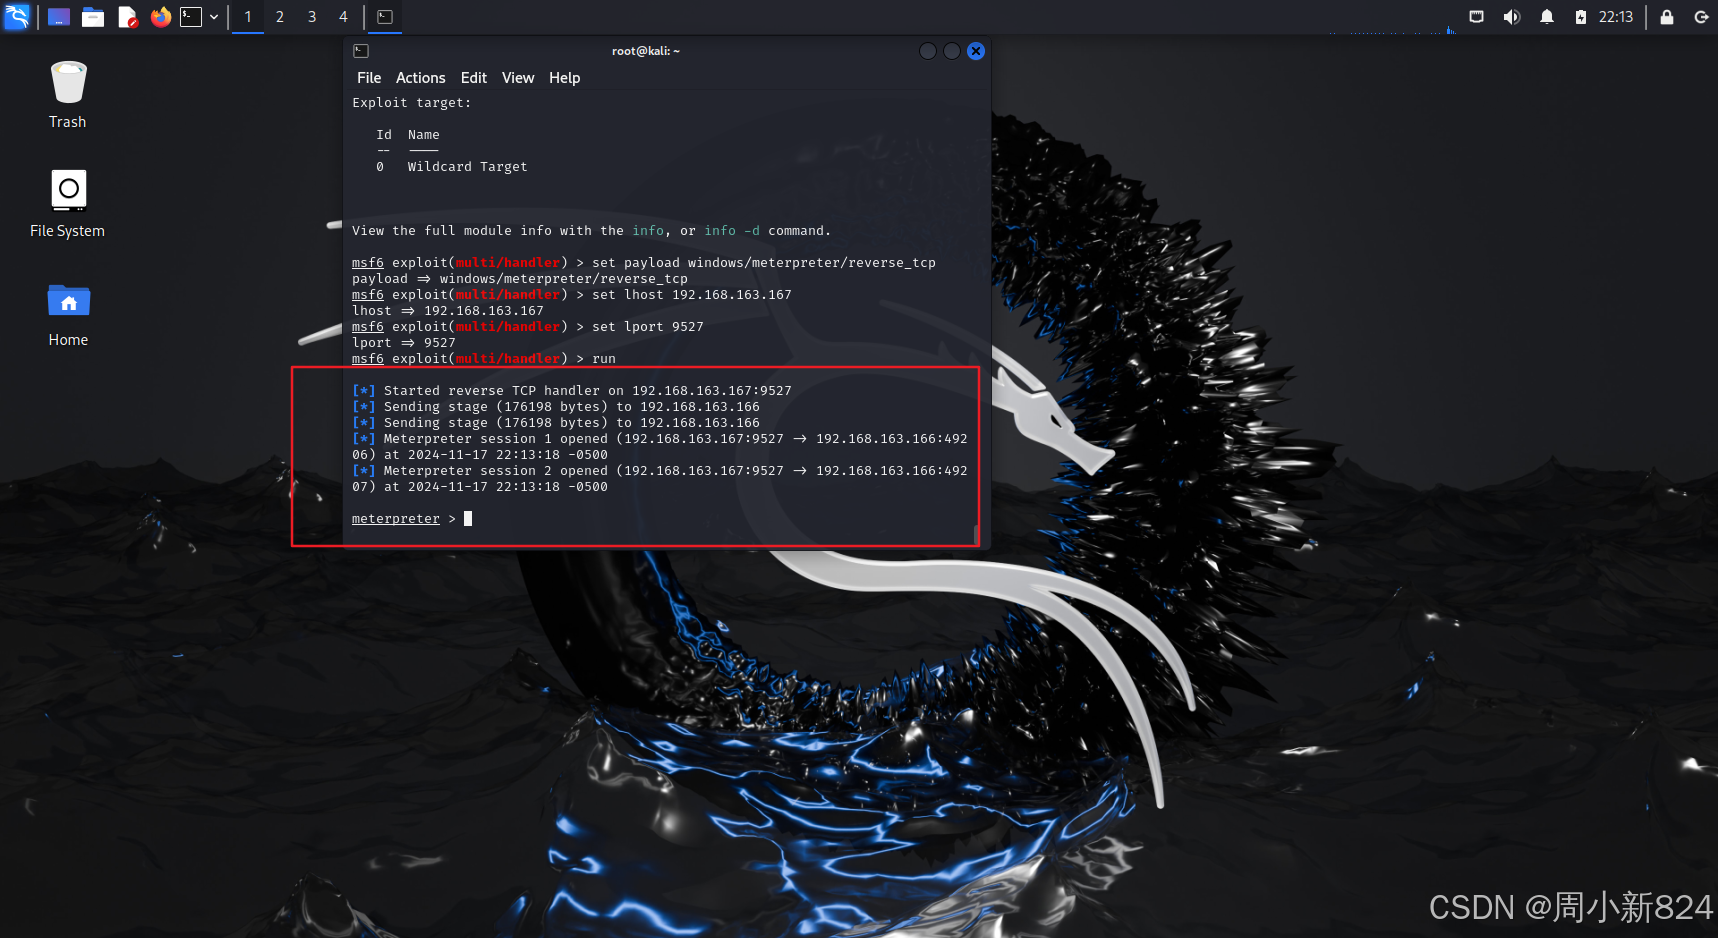Image resolution: width=1718 pixels, height=938 pixels.
Task: Switch to workspace 1
Action: pyautogui.click(x=248, y=17)
